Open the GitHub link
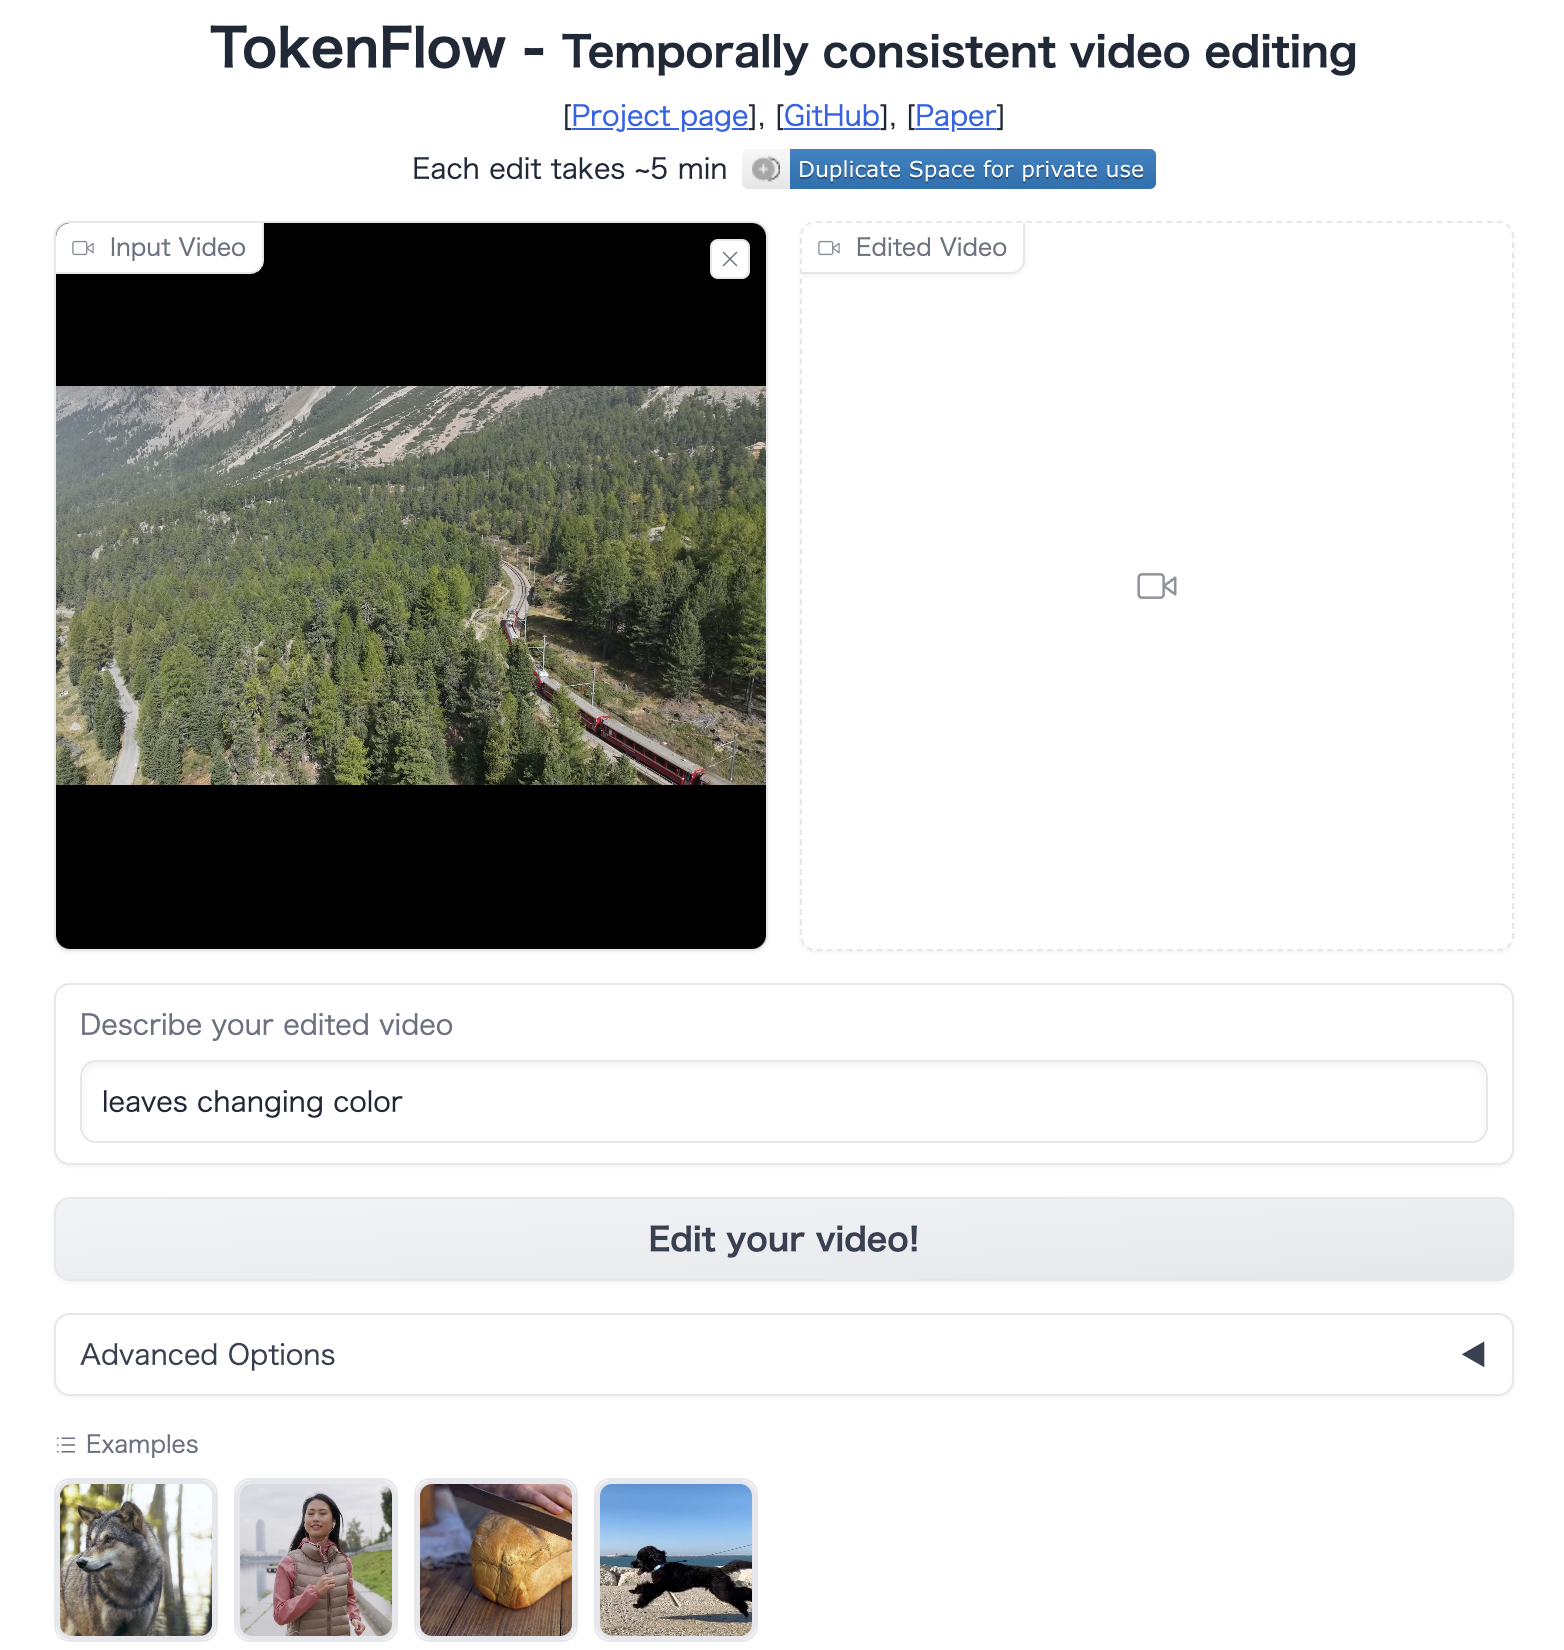This screenshot has width=1564, height=1650. tap(832, 116)
